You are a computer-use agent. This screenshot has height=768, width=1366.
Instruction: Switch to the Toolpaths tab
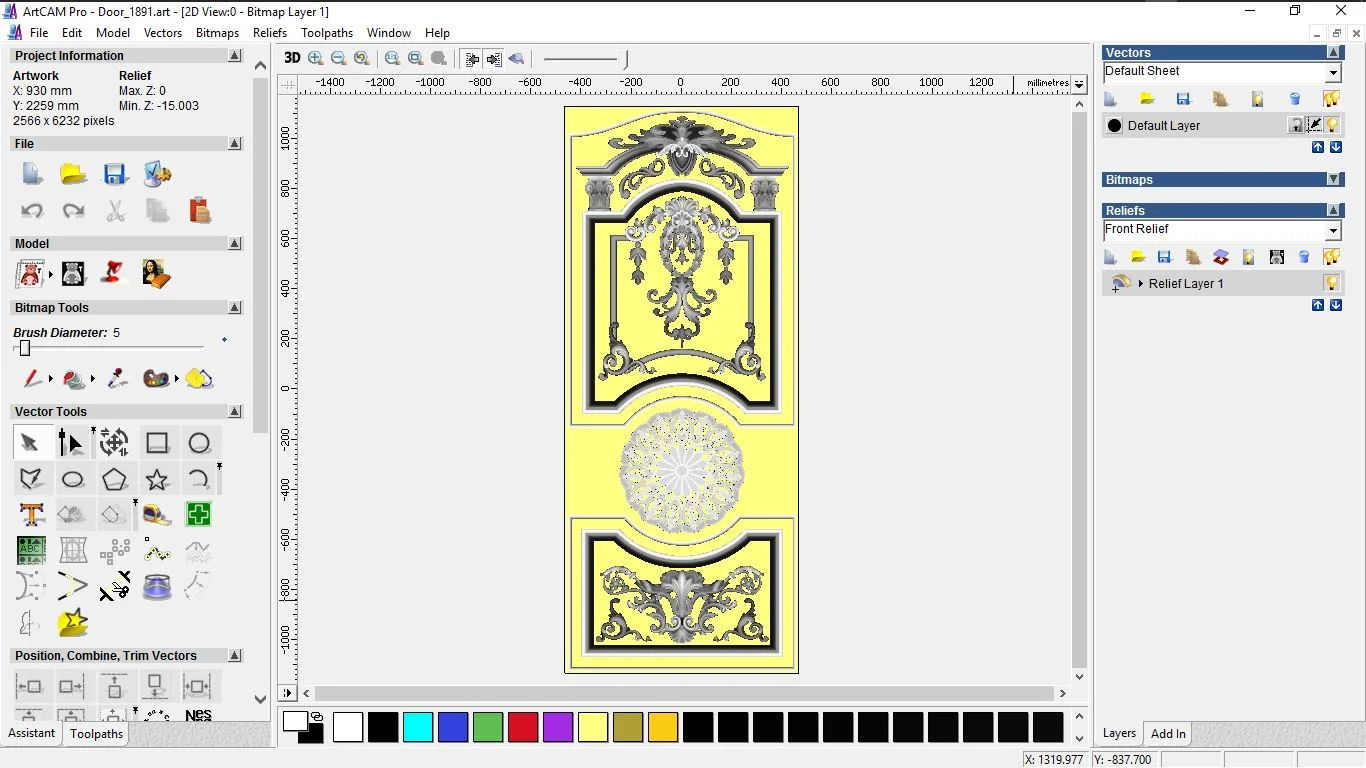[96, 733]
